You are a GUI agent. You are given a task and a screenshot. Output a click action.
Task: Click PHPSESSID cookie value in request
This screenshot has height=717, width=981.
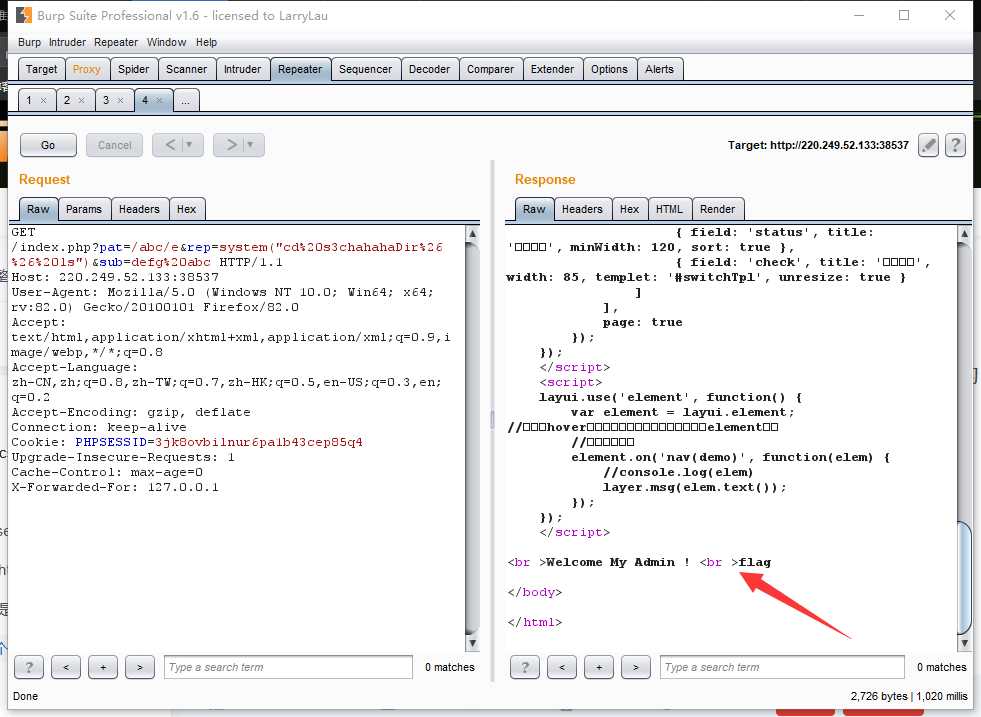click(x=258, y=442)
